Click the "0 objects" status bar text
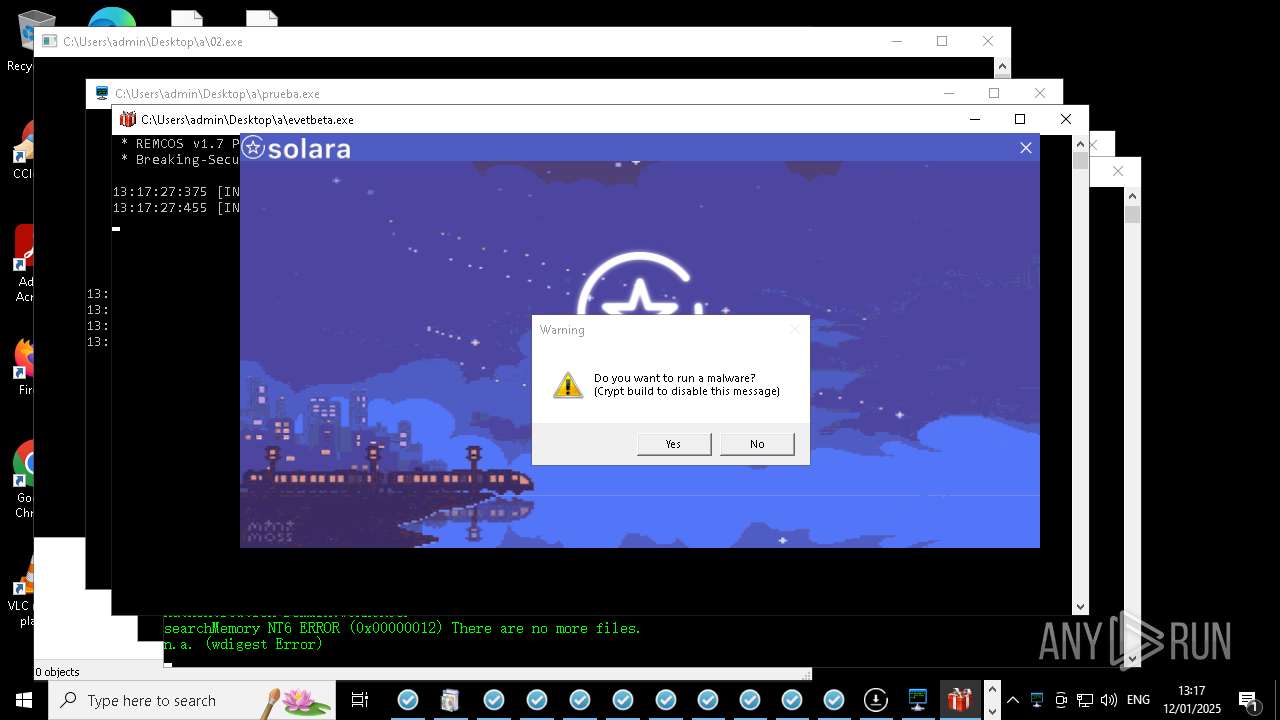Screen dimensions: 1280x720 point(57,672)
